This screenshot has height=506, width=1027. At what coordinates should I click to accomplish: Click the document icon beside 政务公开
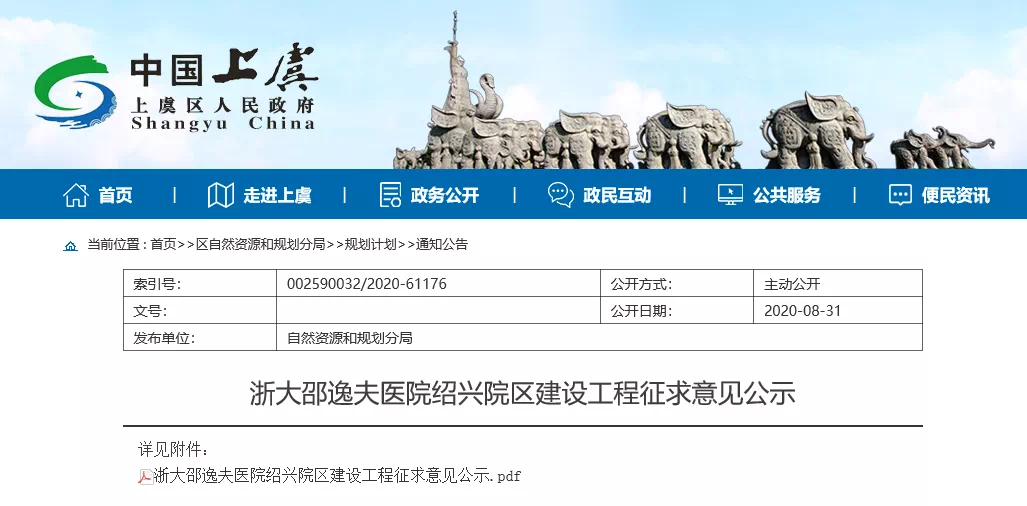[x=390, y=195]
